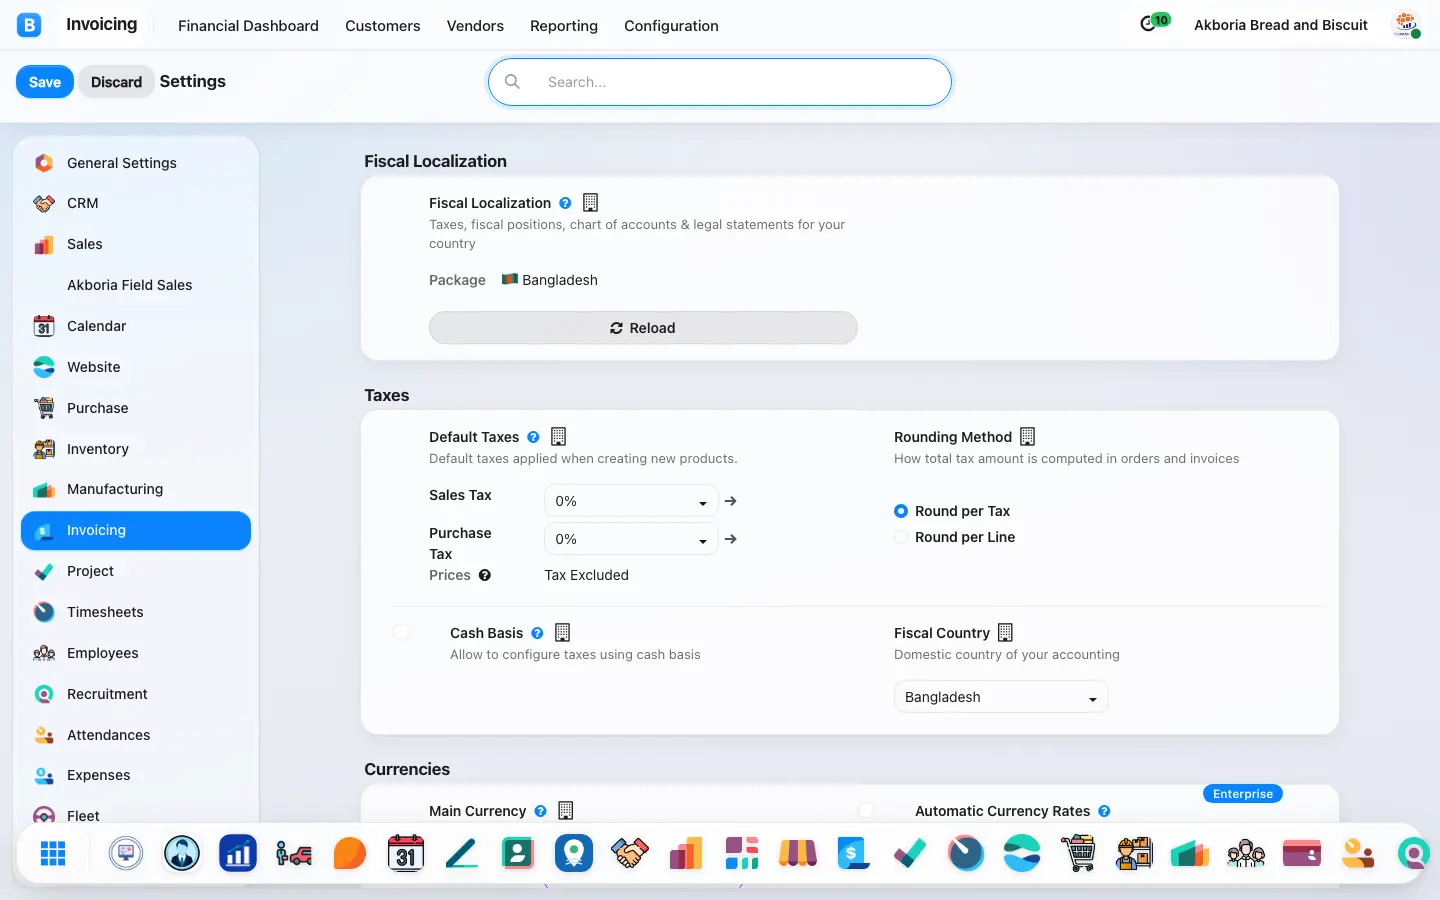Launch the shopping cart Purchase app in dock
Image resolution: width=1440 pixels, height=900 pixels.
click(1078, 854)
